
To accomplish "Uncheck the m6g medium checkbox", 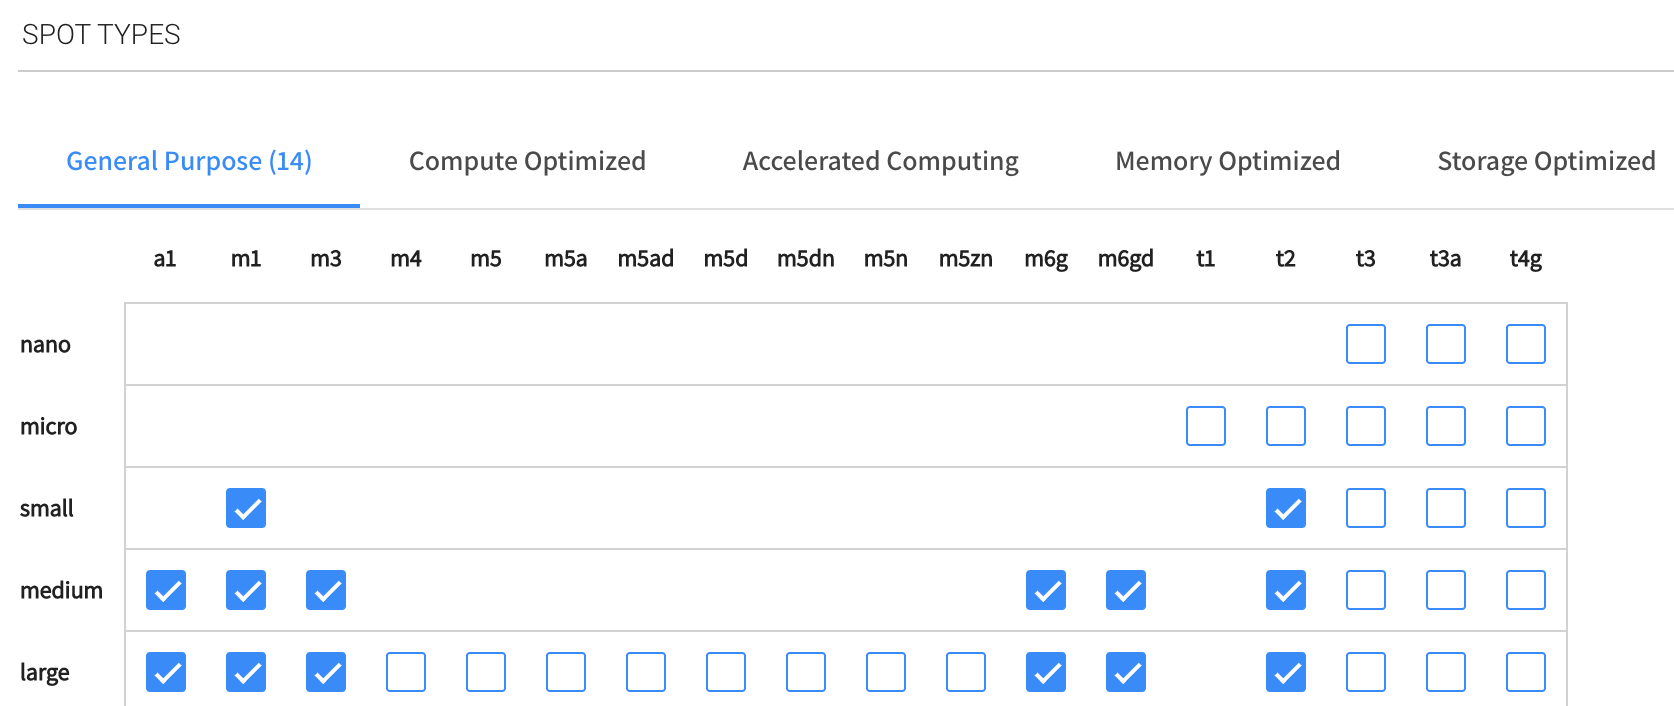I will tap(1046, 590).
